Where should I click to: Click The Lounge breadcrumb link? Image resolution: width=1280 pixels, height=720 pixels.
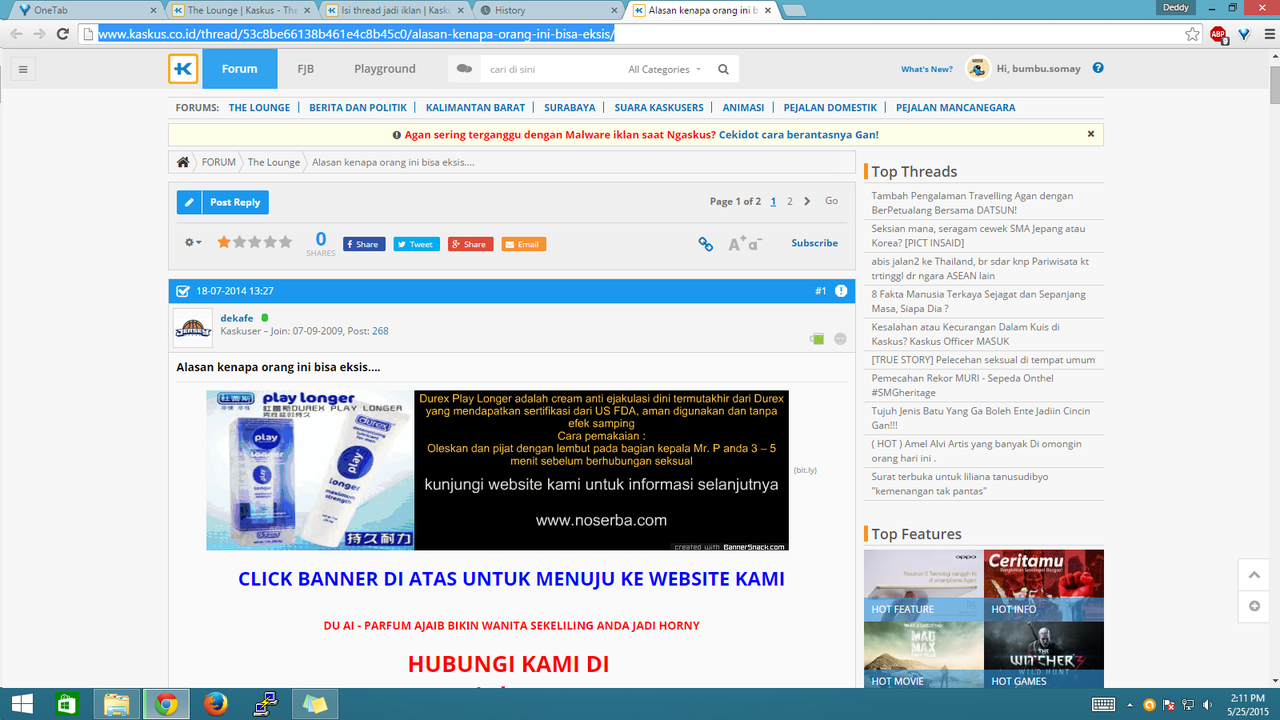point(274,162)
